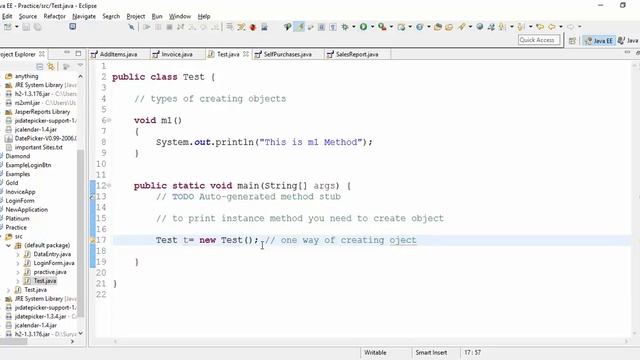Viewport: 640px width, 360px height.
Task: Open the Run menu
Action: 157,16
